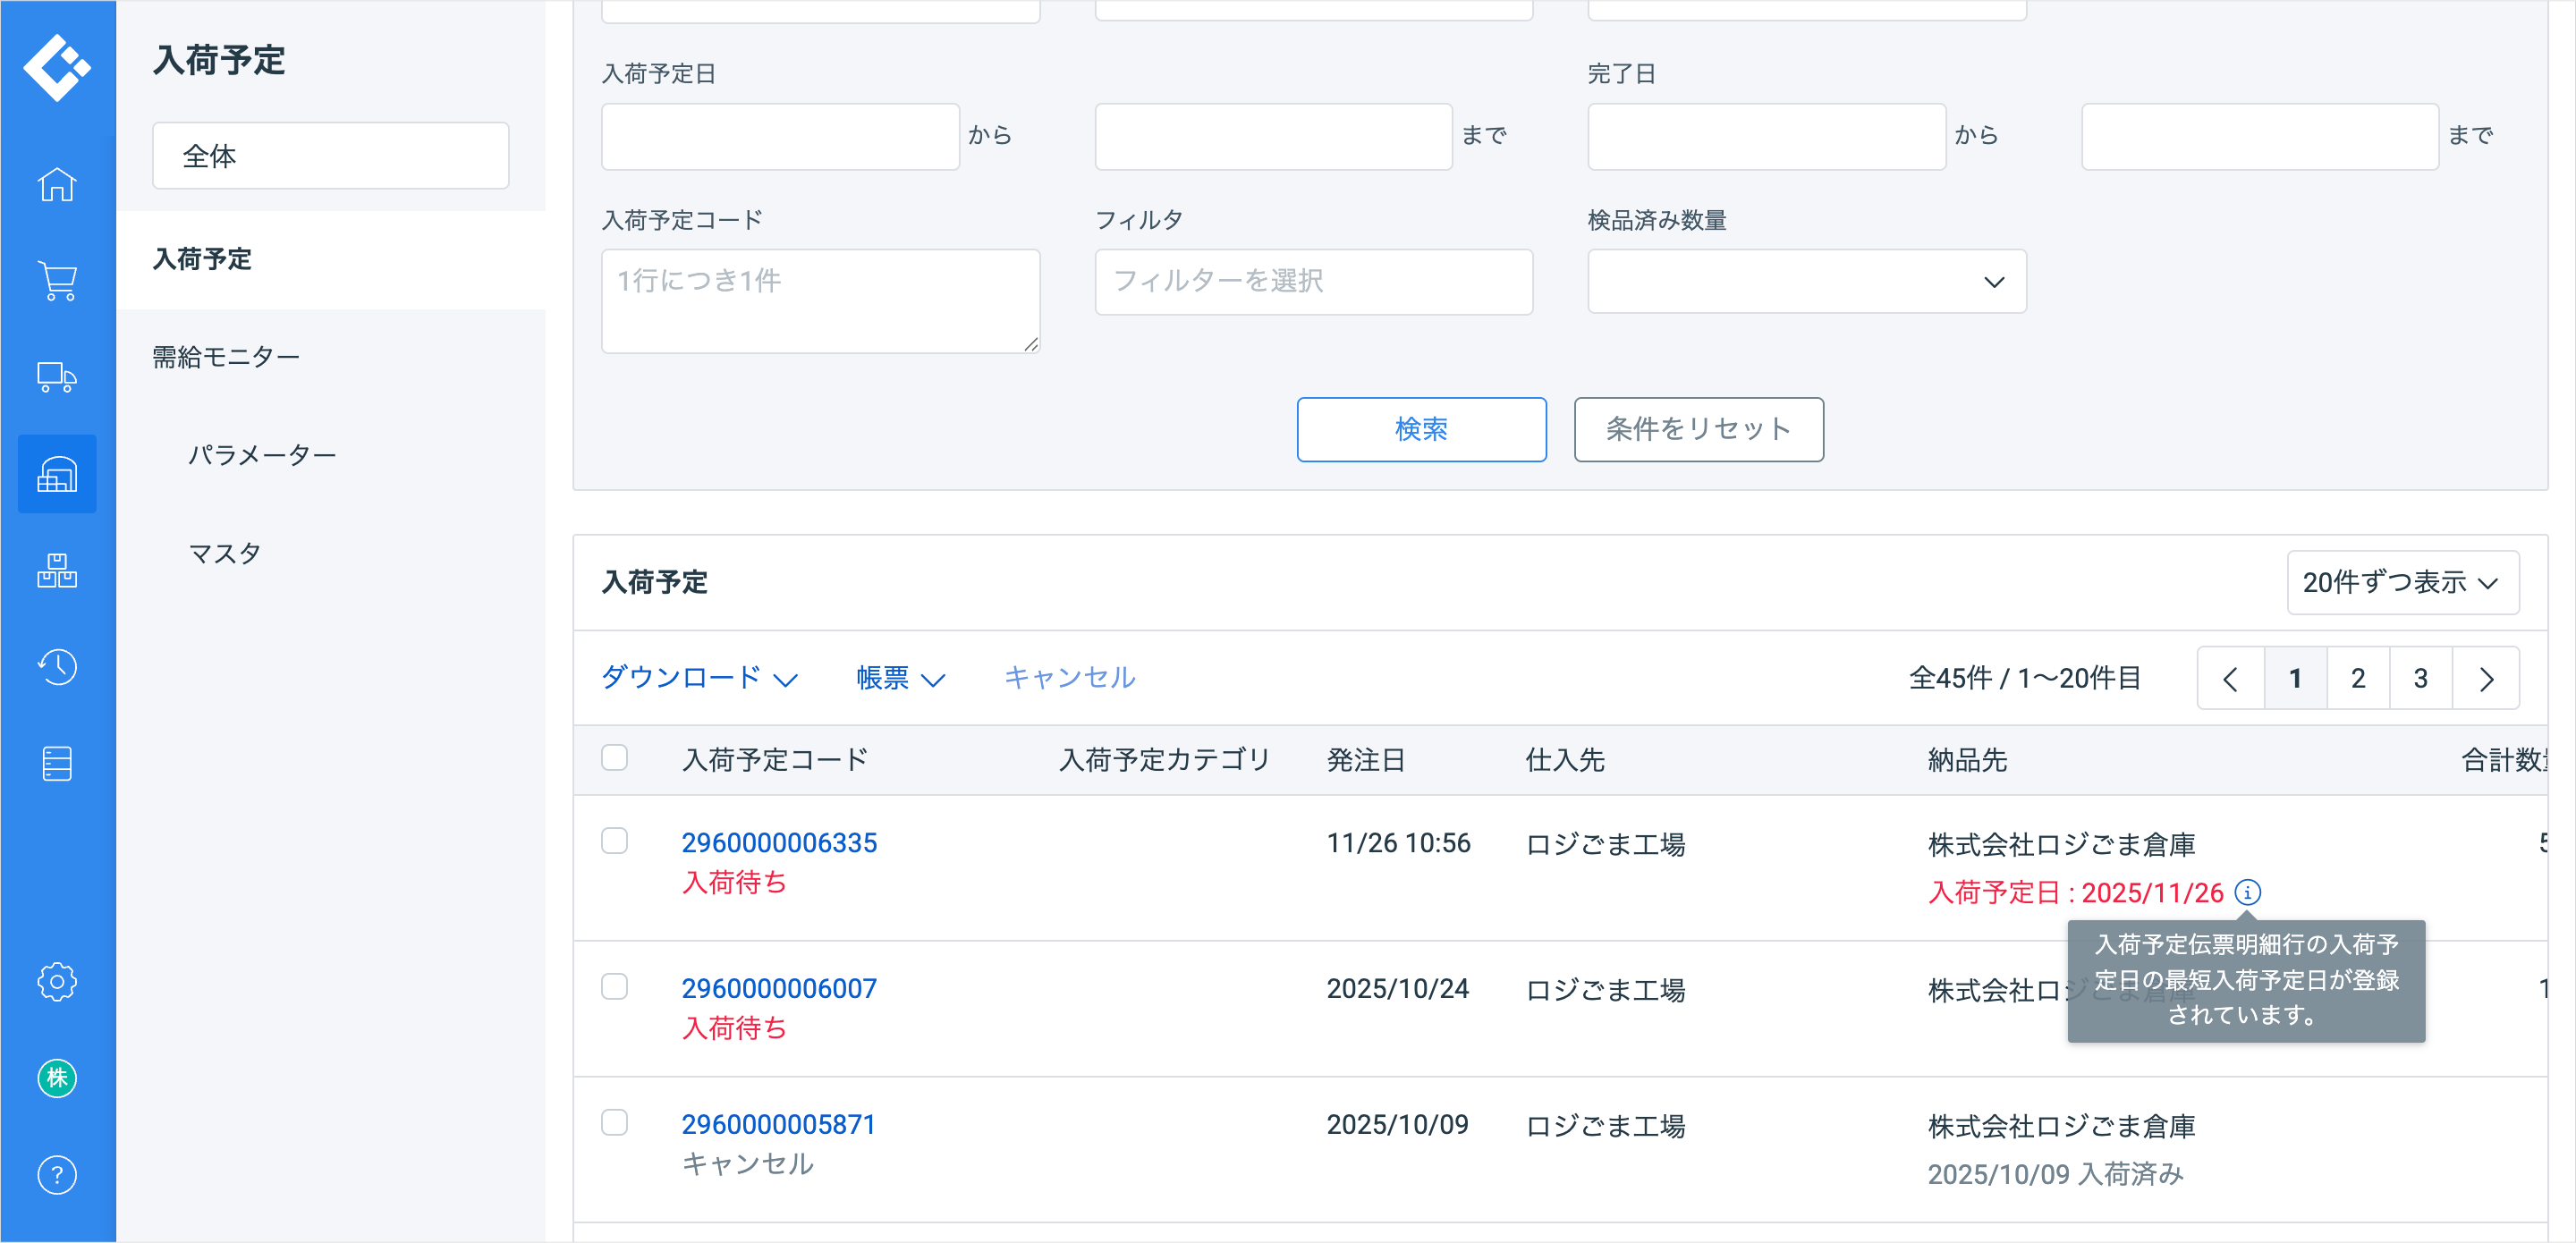Viewport: 2576px width, 1243px height.
Task: Click the stacked boxes inventory icon
Action: (x=57, y=571)
